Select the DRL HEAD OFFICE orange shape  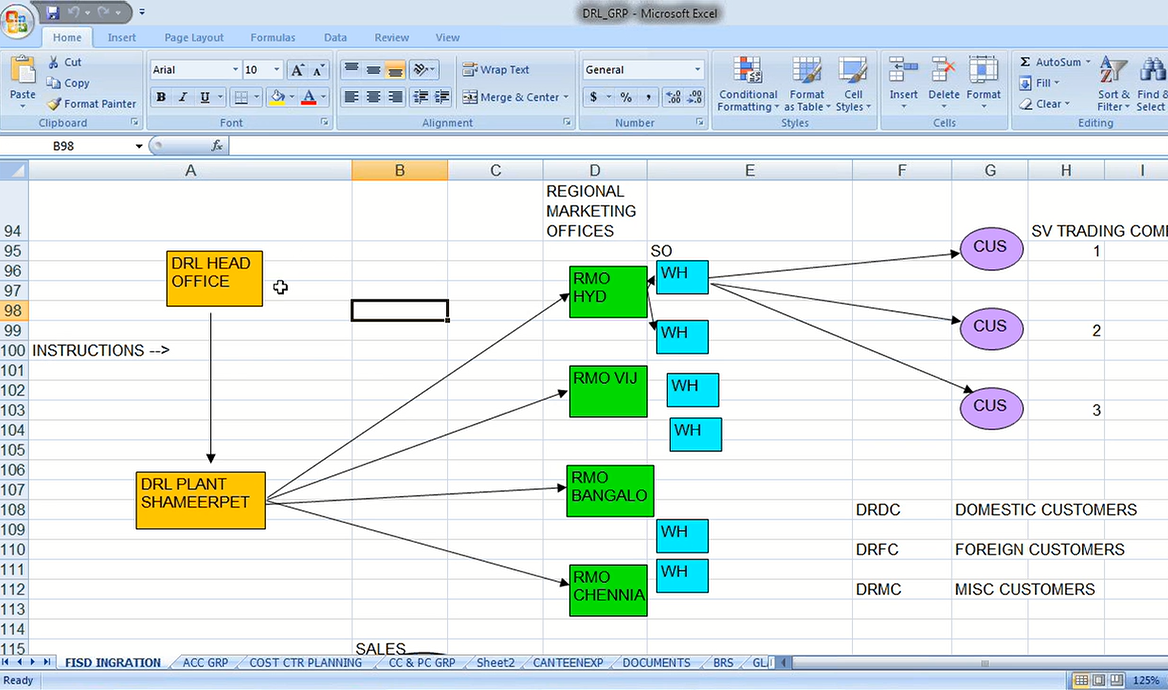(215, 279)
